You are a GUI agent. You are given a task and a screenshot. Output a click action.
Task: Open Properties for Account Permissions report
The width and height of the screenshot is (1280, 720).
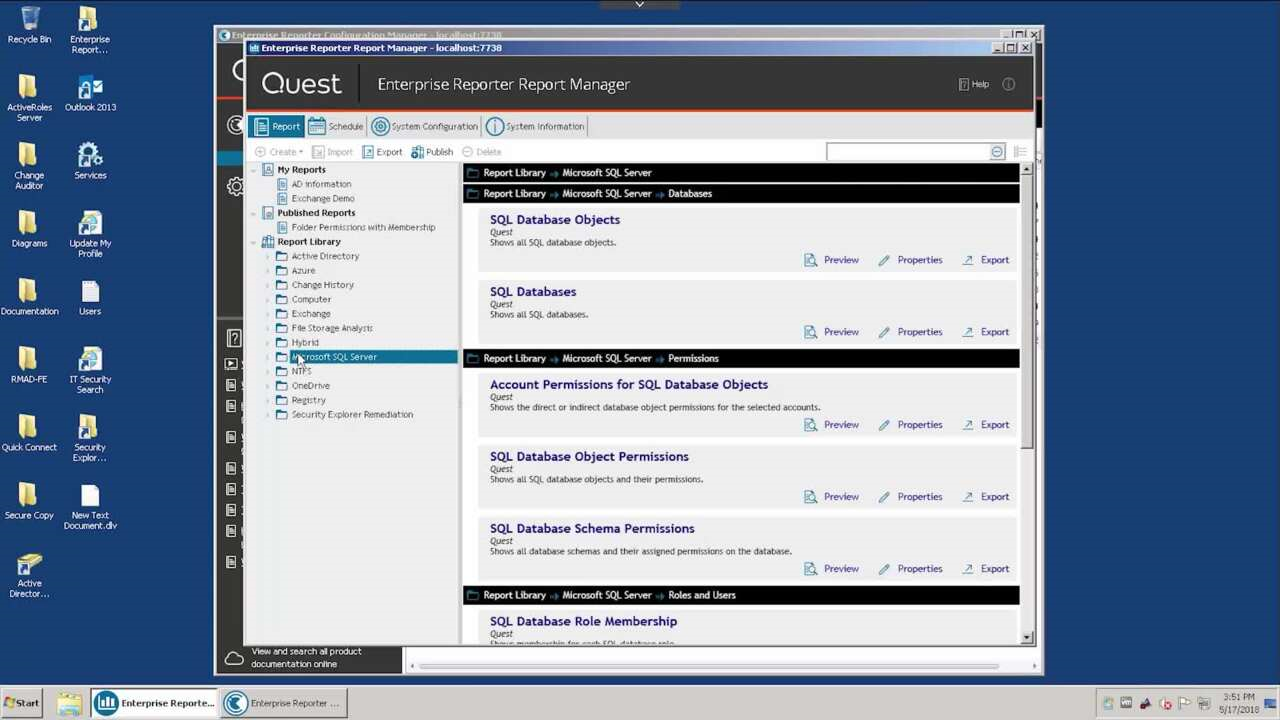point(884,424)
